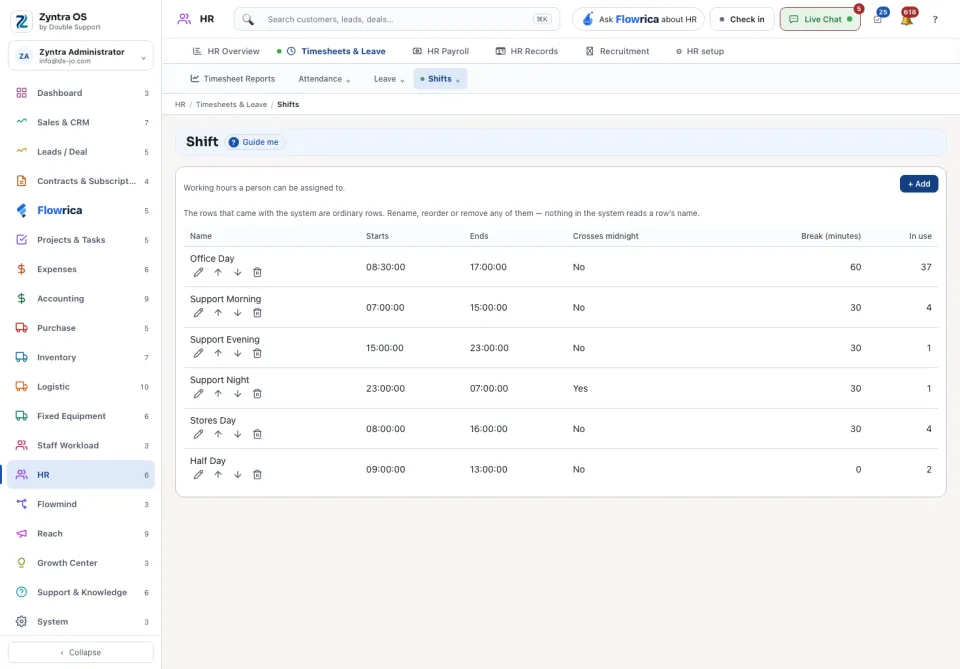Image resolution: width=960 pixels, height=669 pixels.
Task: Switch to the Recruitment tab
Action: click(617, 51)
